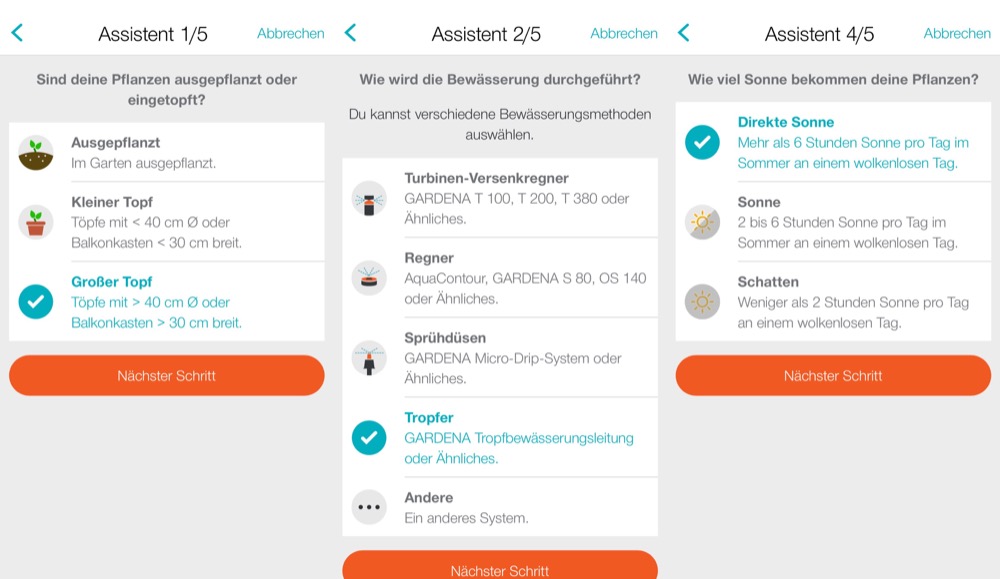Choose the Schatten shaded sun icon
This screenshot has width=1000, height=579.
coord(702,302)
